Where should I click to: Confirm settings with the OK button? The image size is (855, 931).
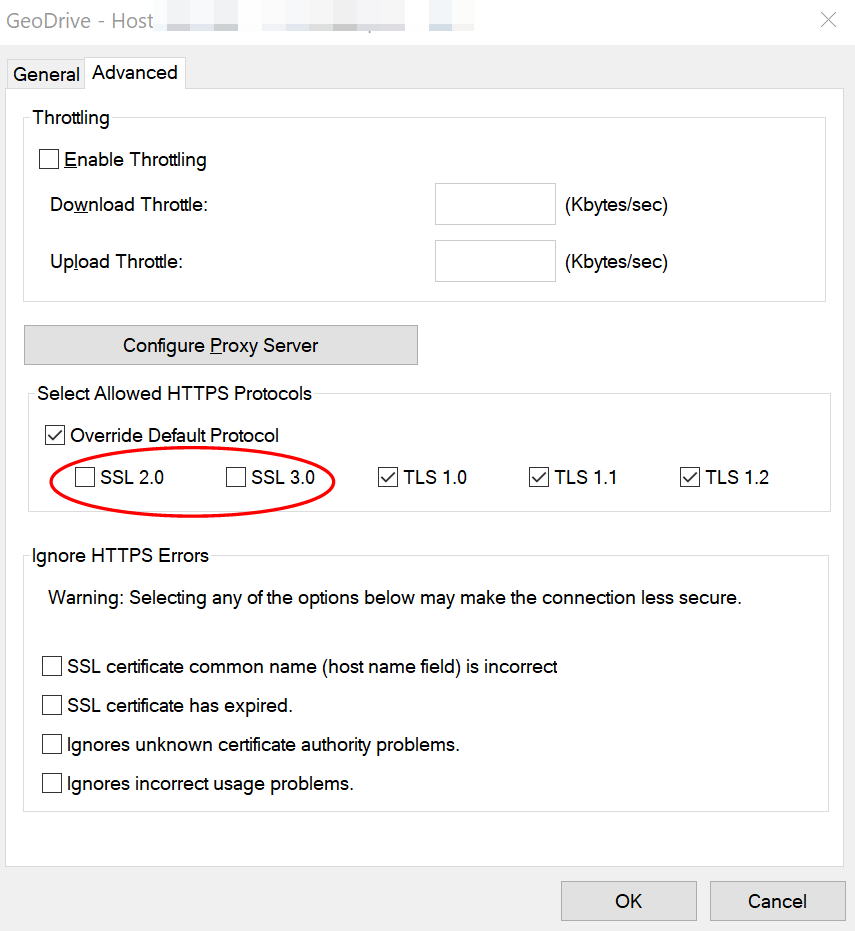pyautogui.click(x=628, y=901)
